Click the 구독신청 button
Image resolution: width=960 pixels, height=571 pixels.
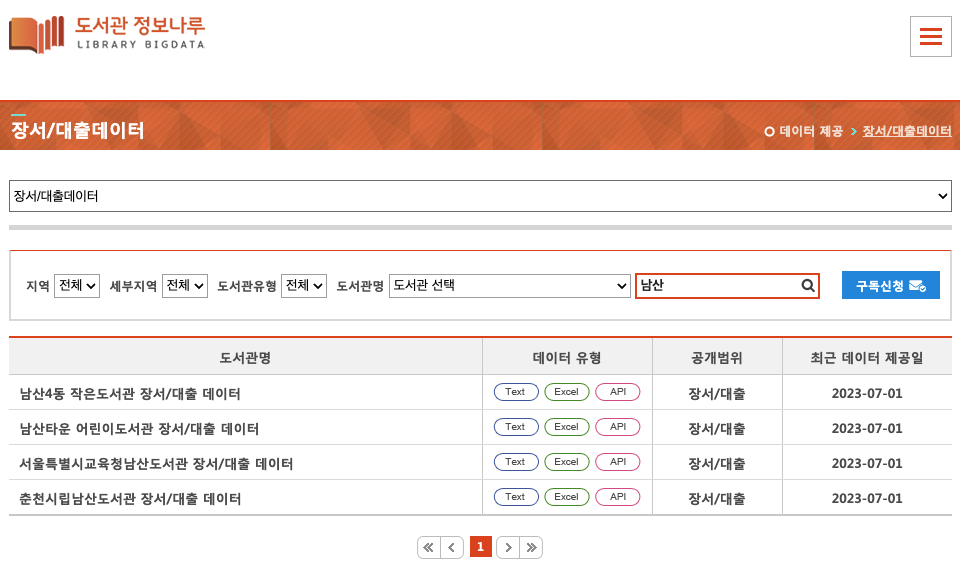click(890, 285)
